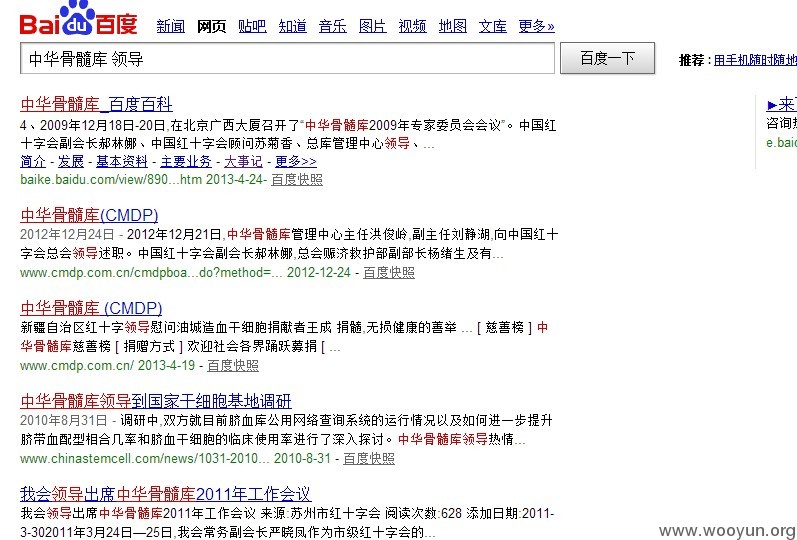Open the 用手机随时随地 recommendation link
Viewport: 797px width, 540px height.
[x=755, y=60]
